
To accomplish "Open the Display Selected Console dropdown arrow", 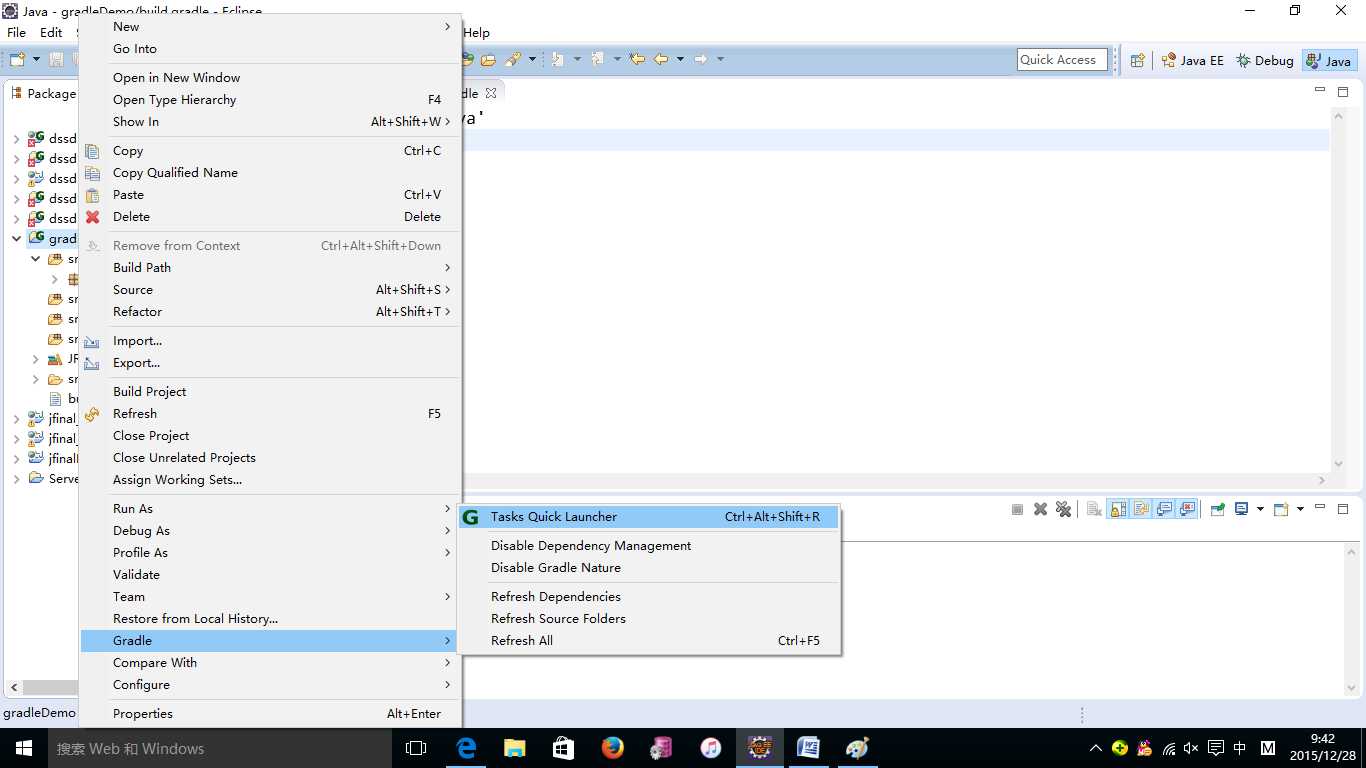I will (x=1260, y=509).
